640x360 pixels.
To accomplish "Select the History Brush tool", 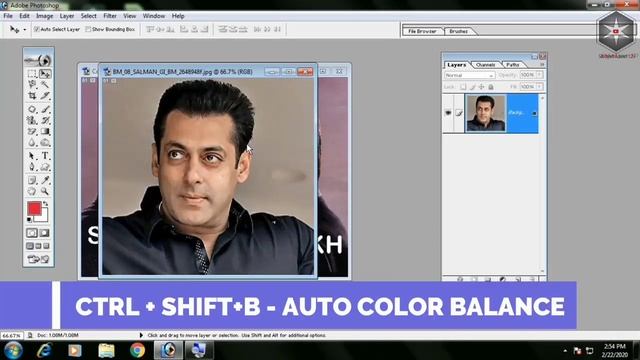I will pyautogui.click(x=45, y=120).
